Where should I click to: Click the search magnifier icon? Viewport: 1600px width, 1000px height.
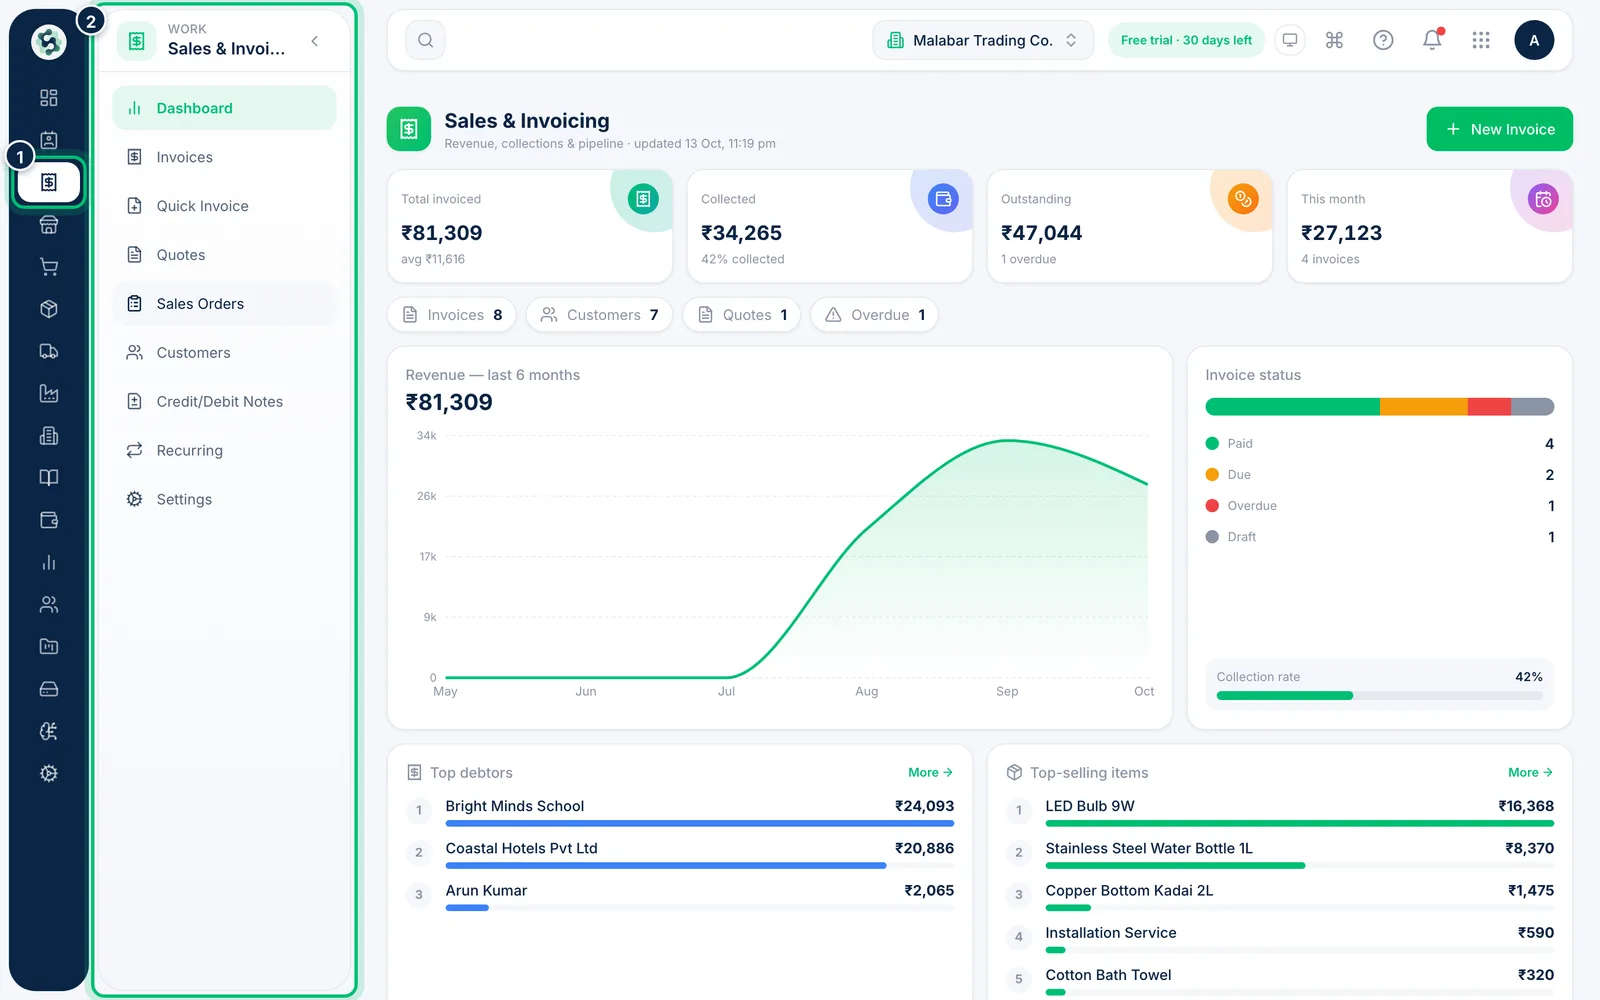(425, 40)
